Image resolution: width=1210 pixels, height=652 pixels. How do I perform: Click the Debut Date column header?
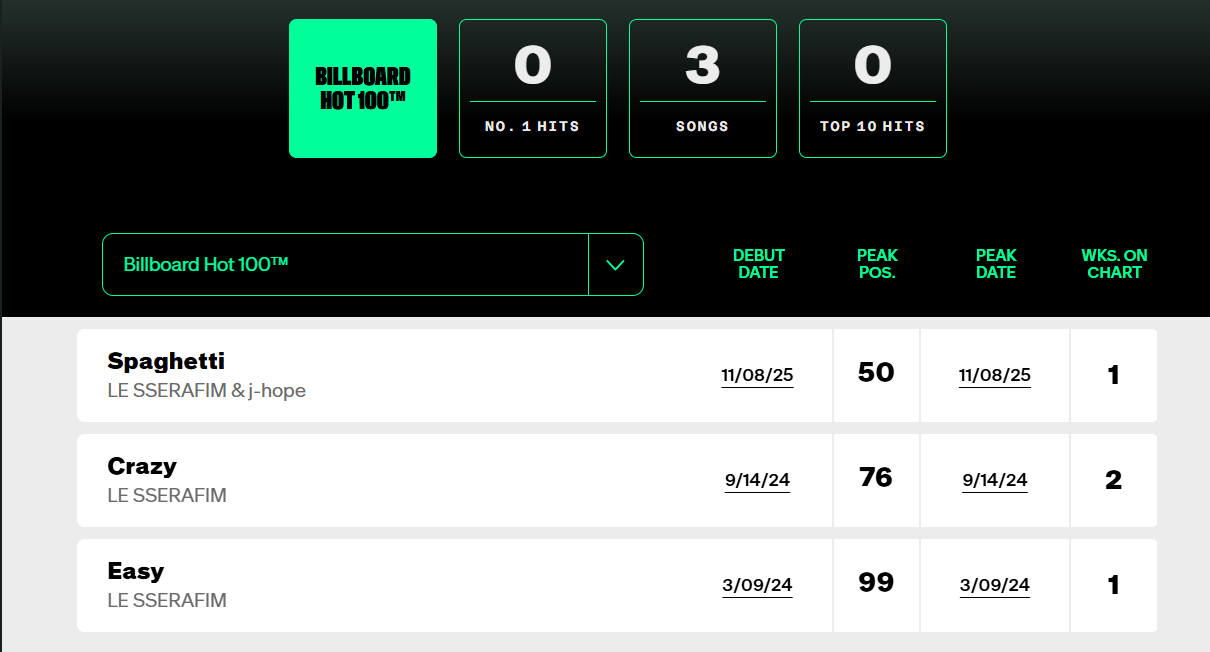pyautogui.click(x=759, y=264)
